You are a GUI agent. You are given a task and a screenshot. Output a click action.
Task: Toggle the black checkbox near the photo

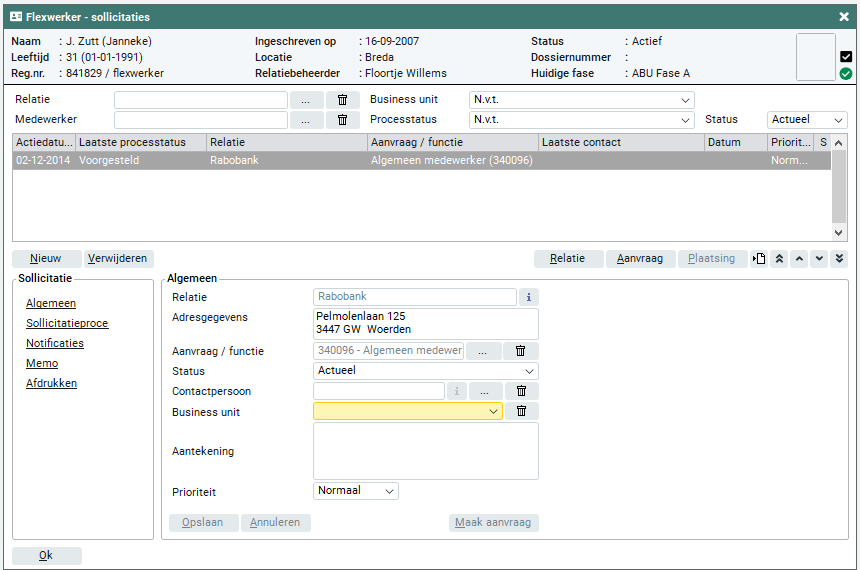coord(846,57)
